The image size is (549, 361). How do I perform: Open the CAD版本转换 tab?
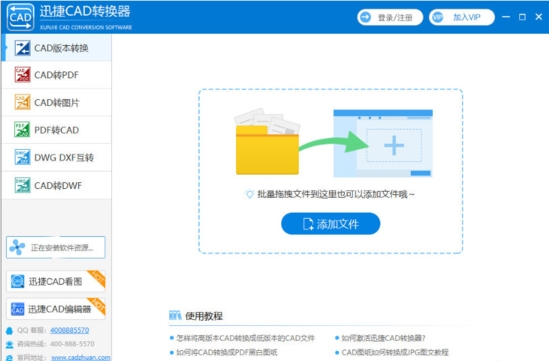57,48
